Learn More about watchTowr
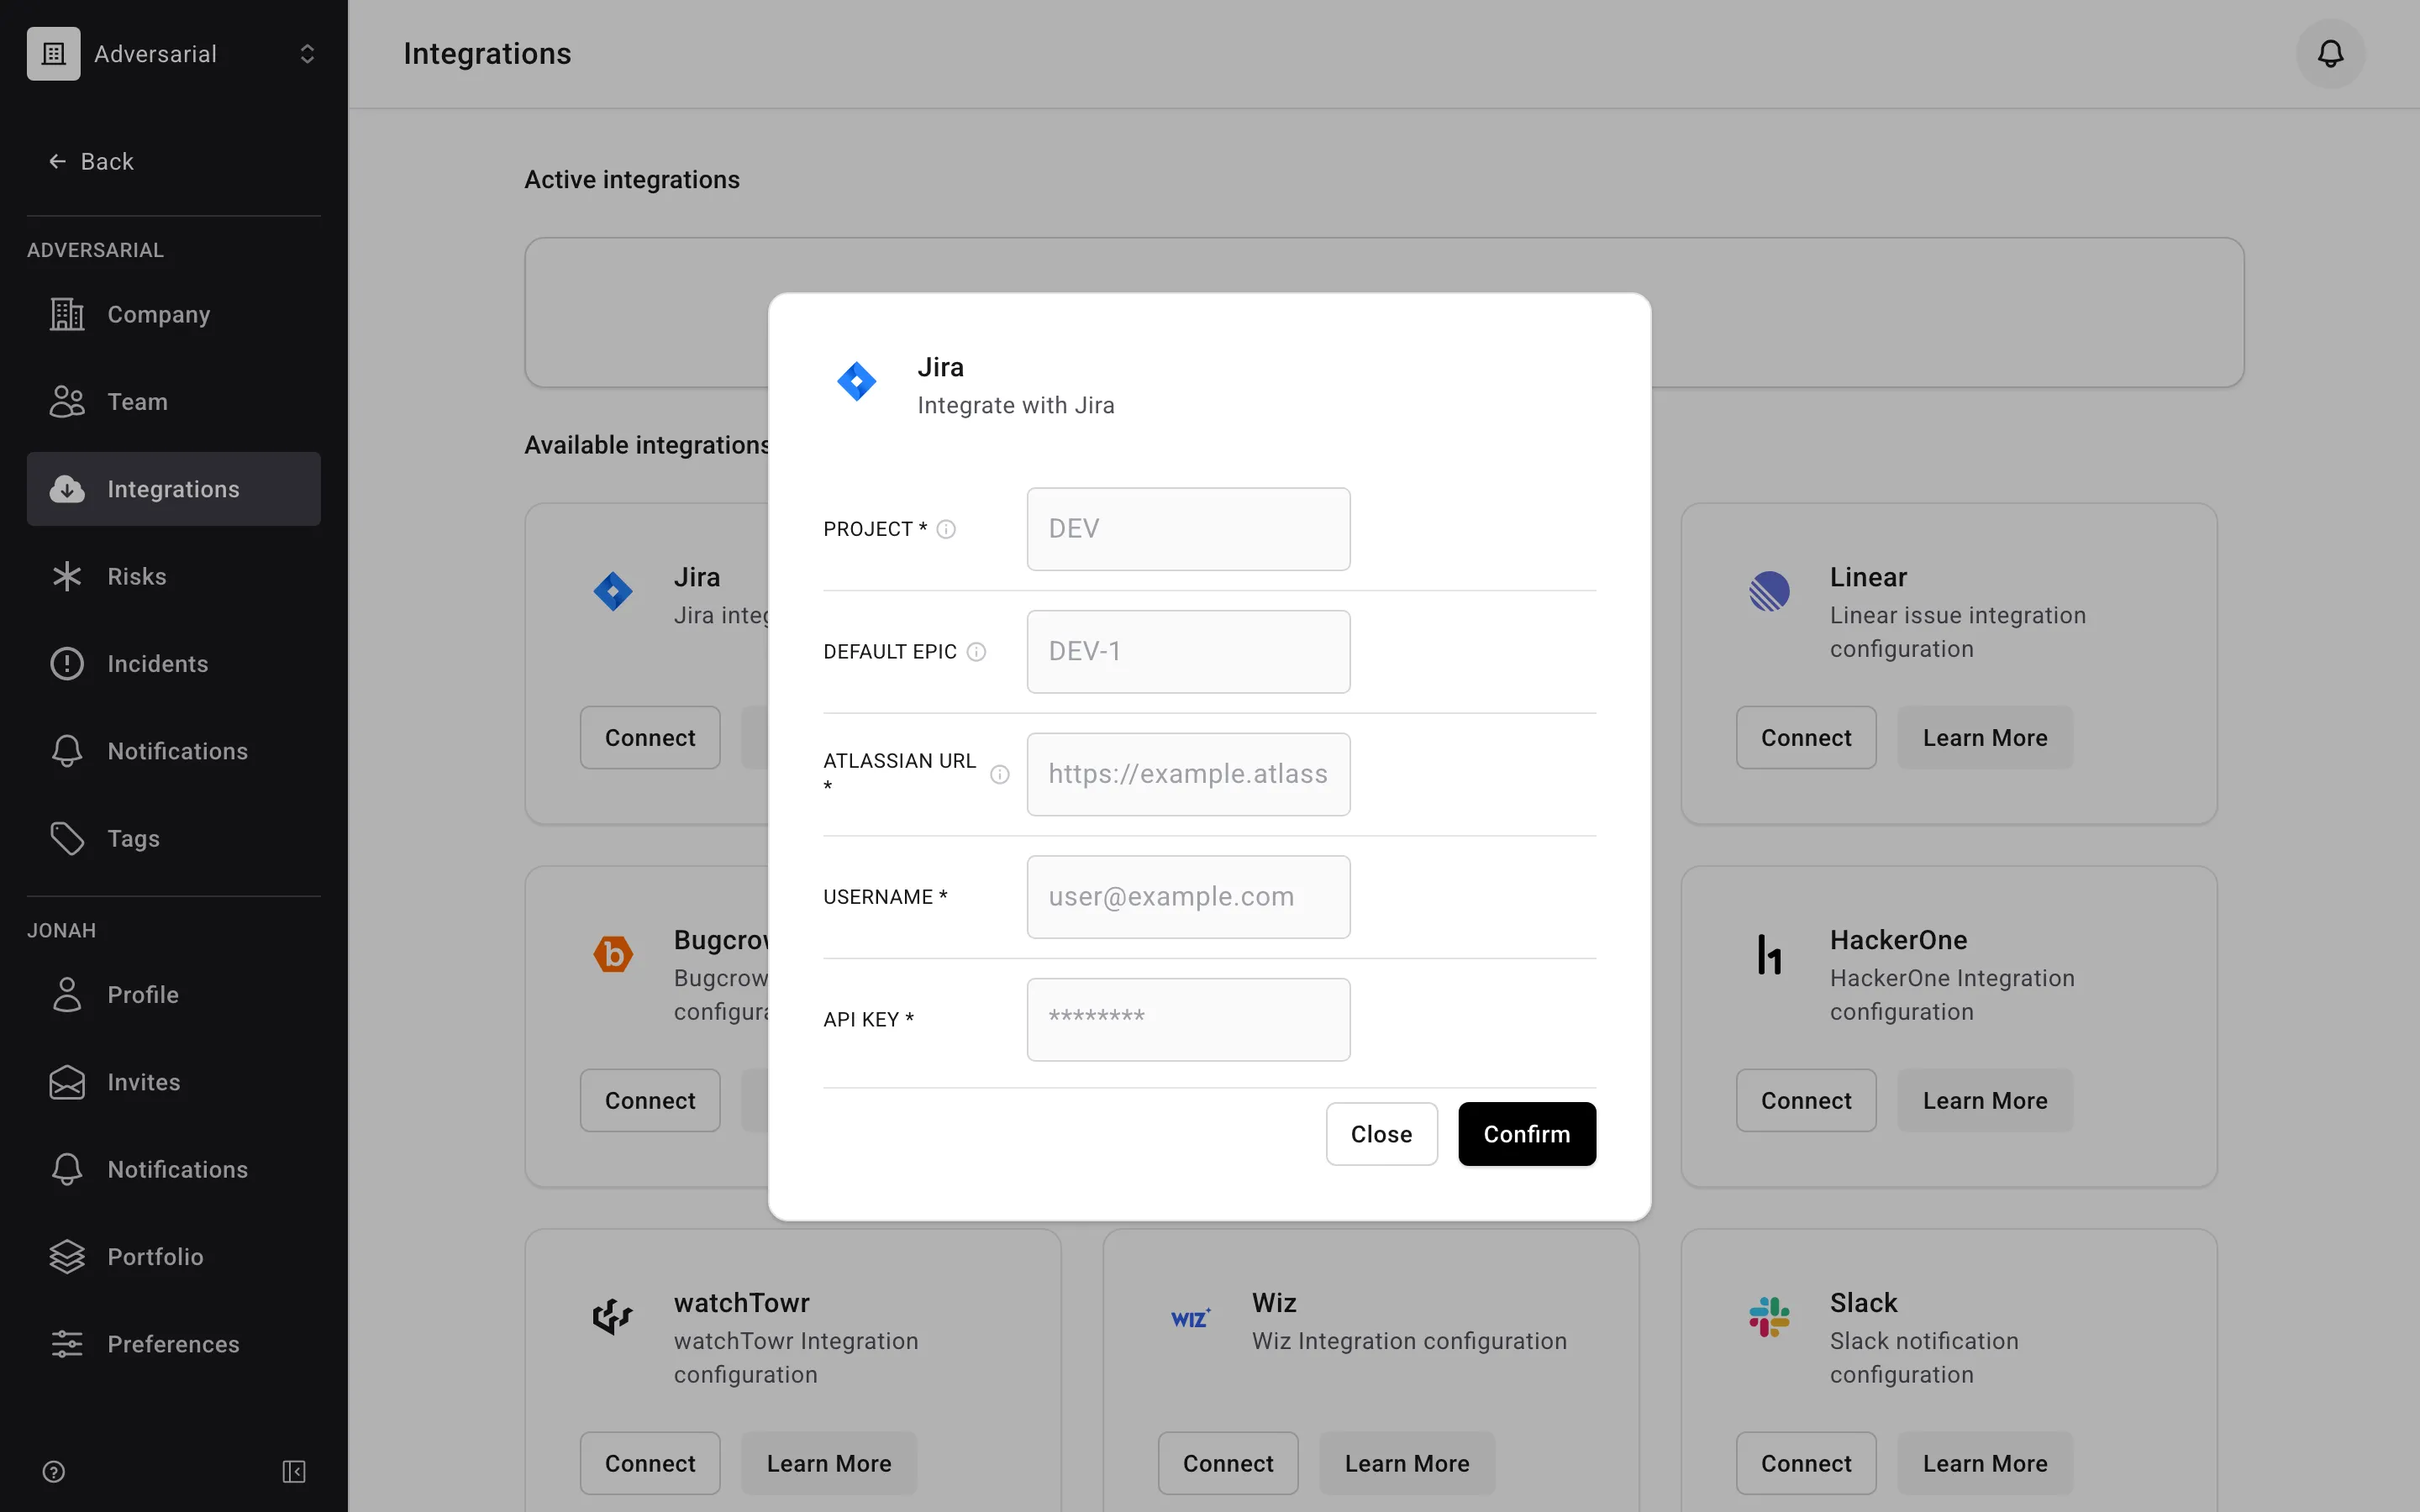Screen dimensions: 2420x1512 click(829, 1464)
